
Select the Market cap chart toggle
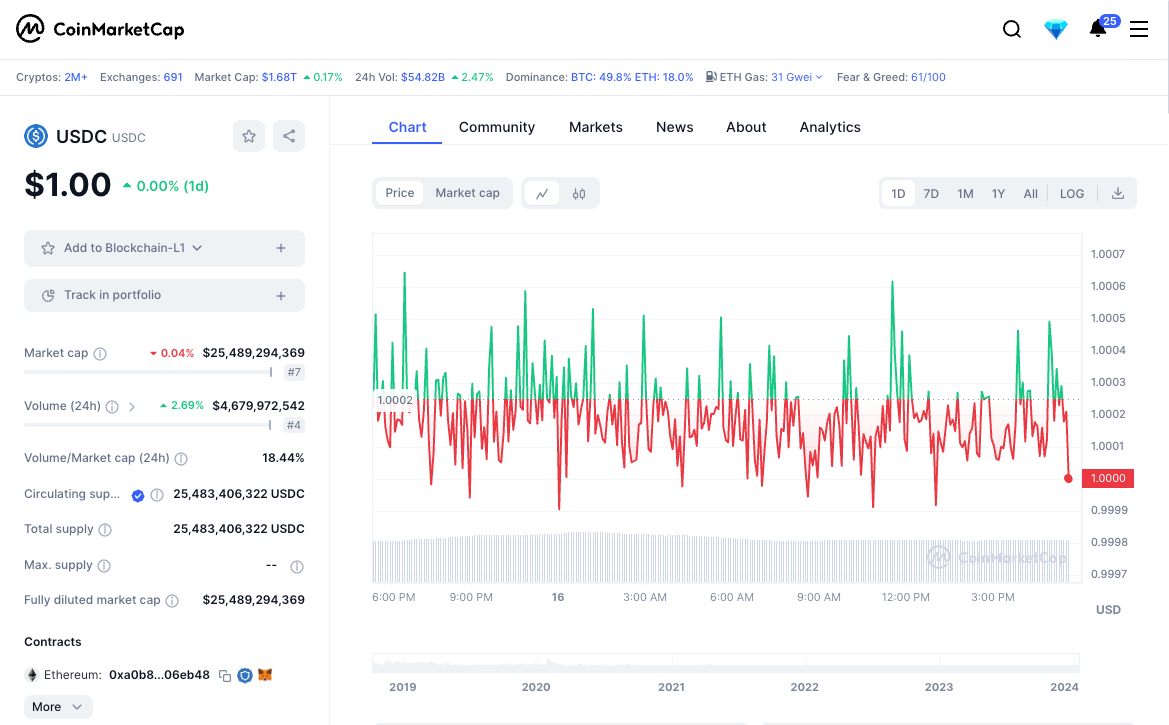pyautogui.click(x=467, y=193)
